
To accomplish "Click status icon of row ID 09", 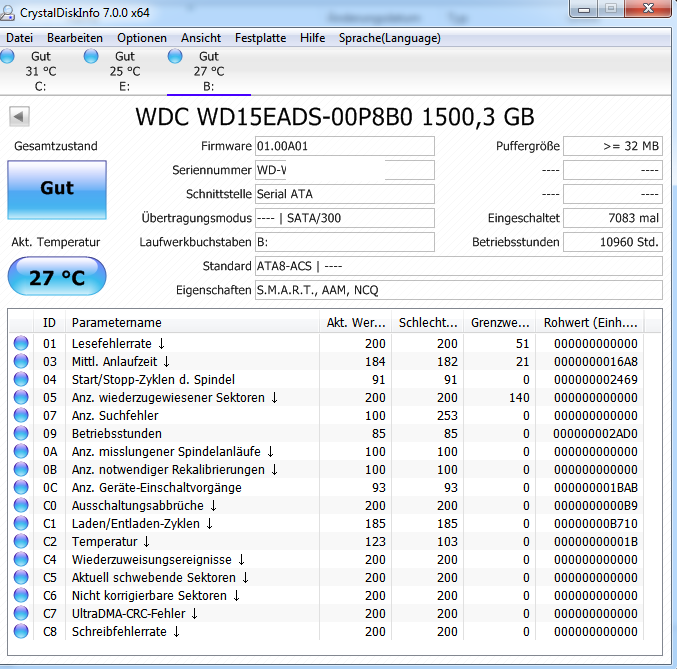I will pyautogui.click(x=21, y=433).
